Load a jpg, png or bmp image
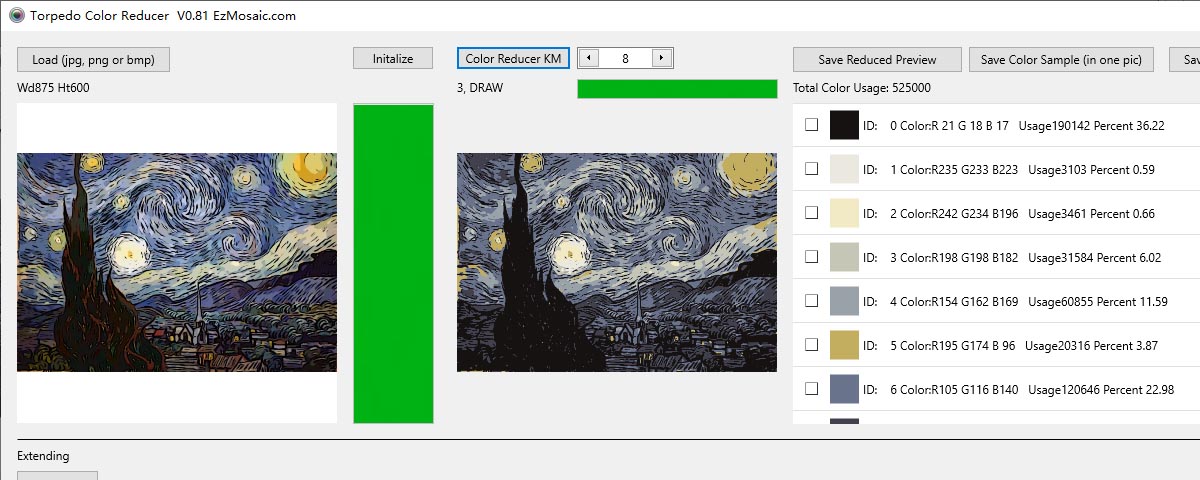Image resolution: width=1200 pixels, height=480 pixels. point(93,59)
